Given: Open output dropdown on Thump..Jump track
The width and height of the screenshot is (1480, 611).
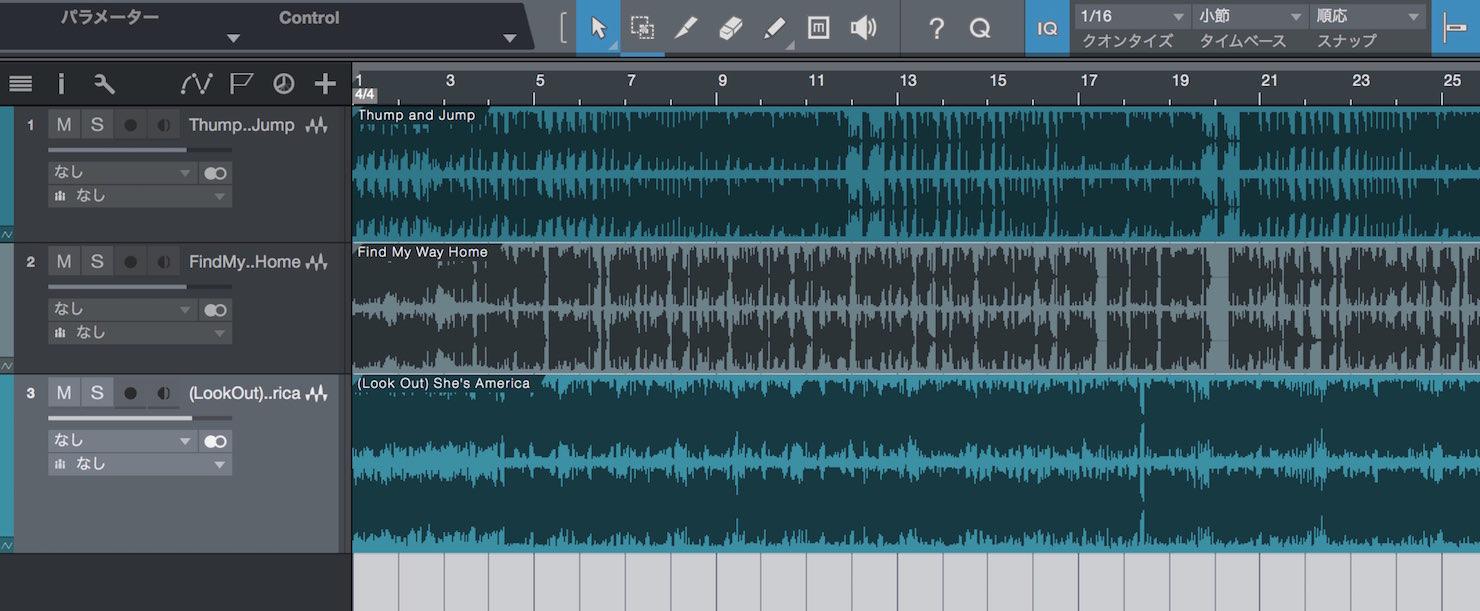Looking at the screenshot, I should point(140,196).
